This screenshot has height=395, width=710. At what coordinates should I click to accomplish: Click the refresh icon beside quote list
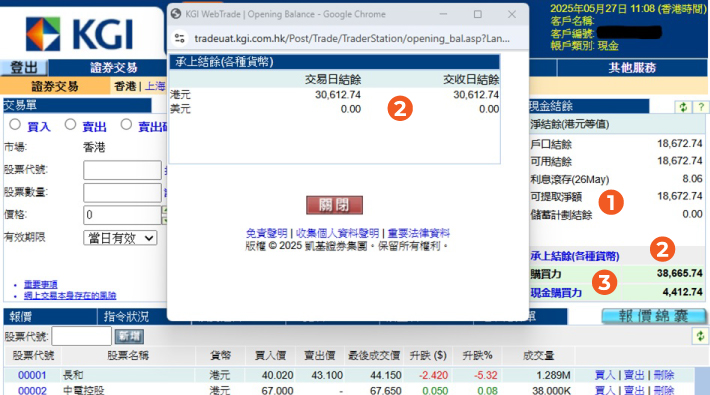(700, 336)
